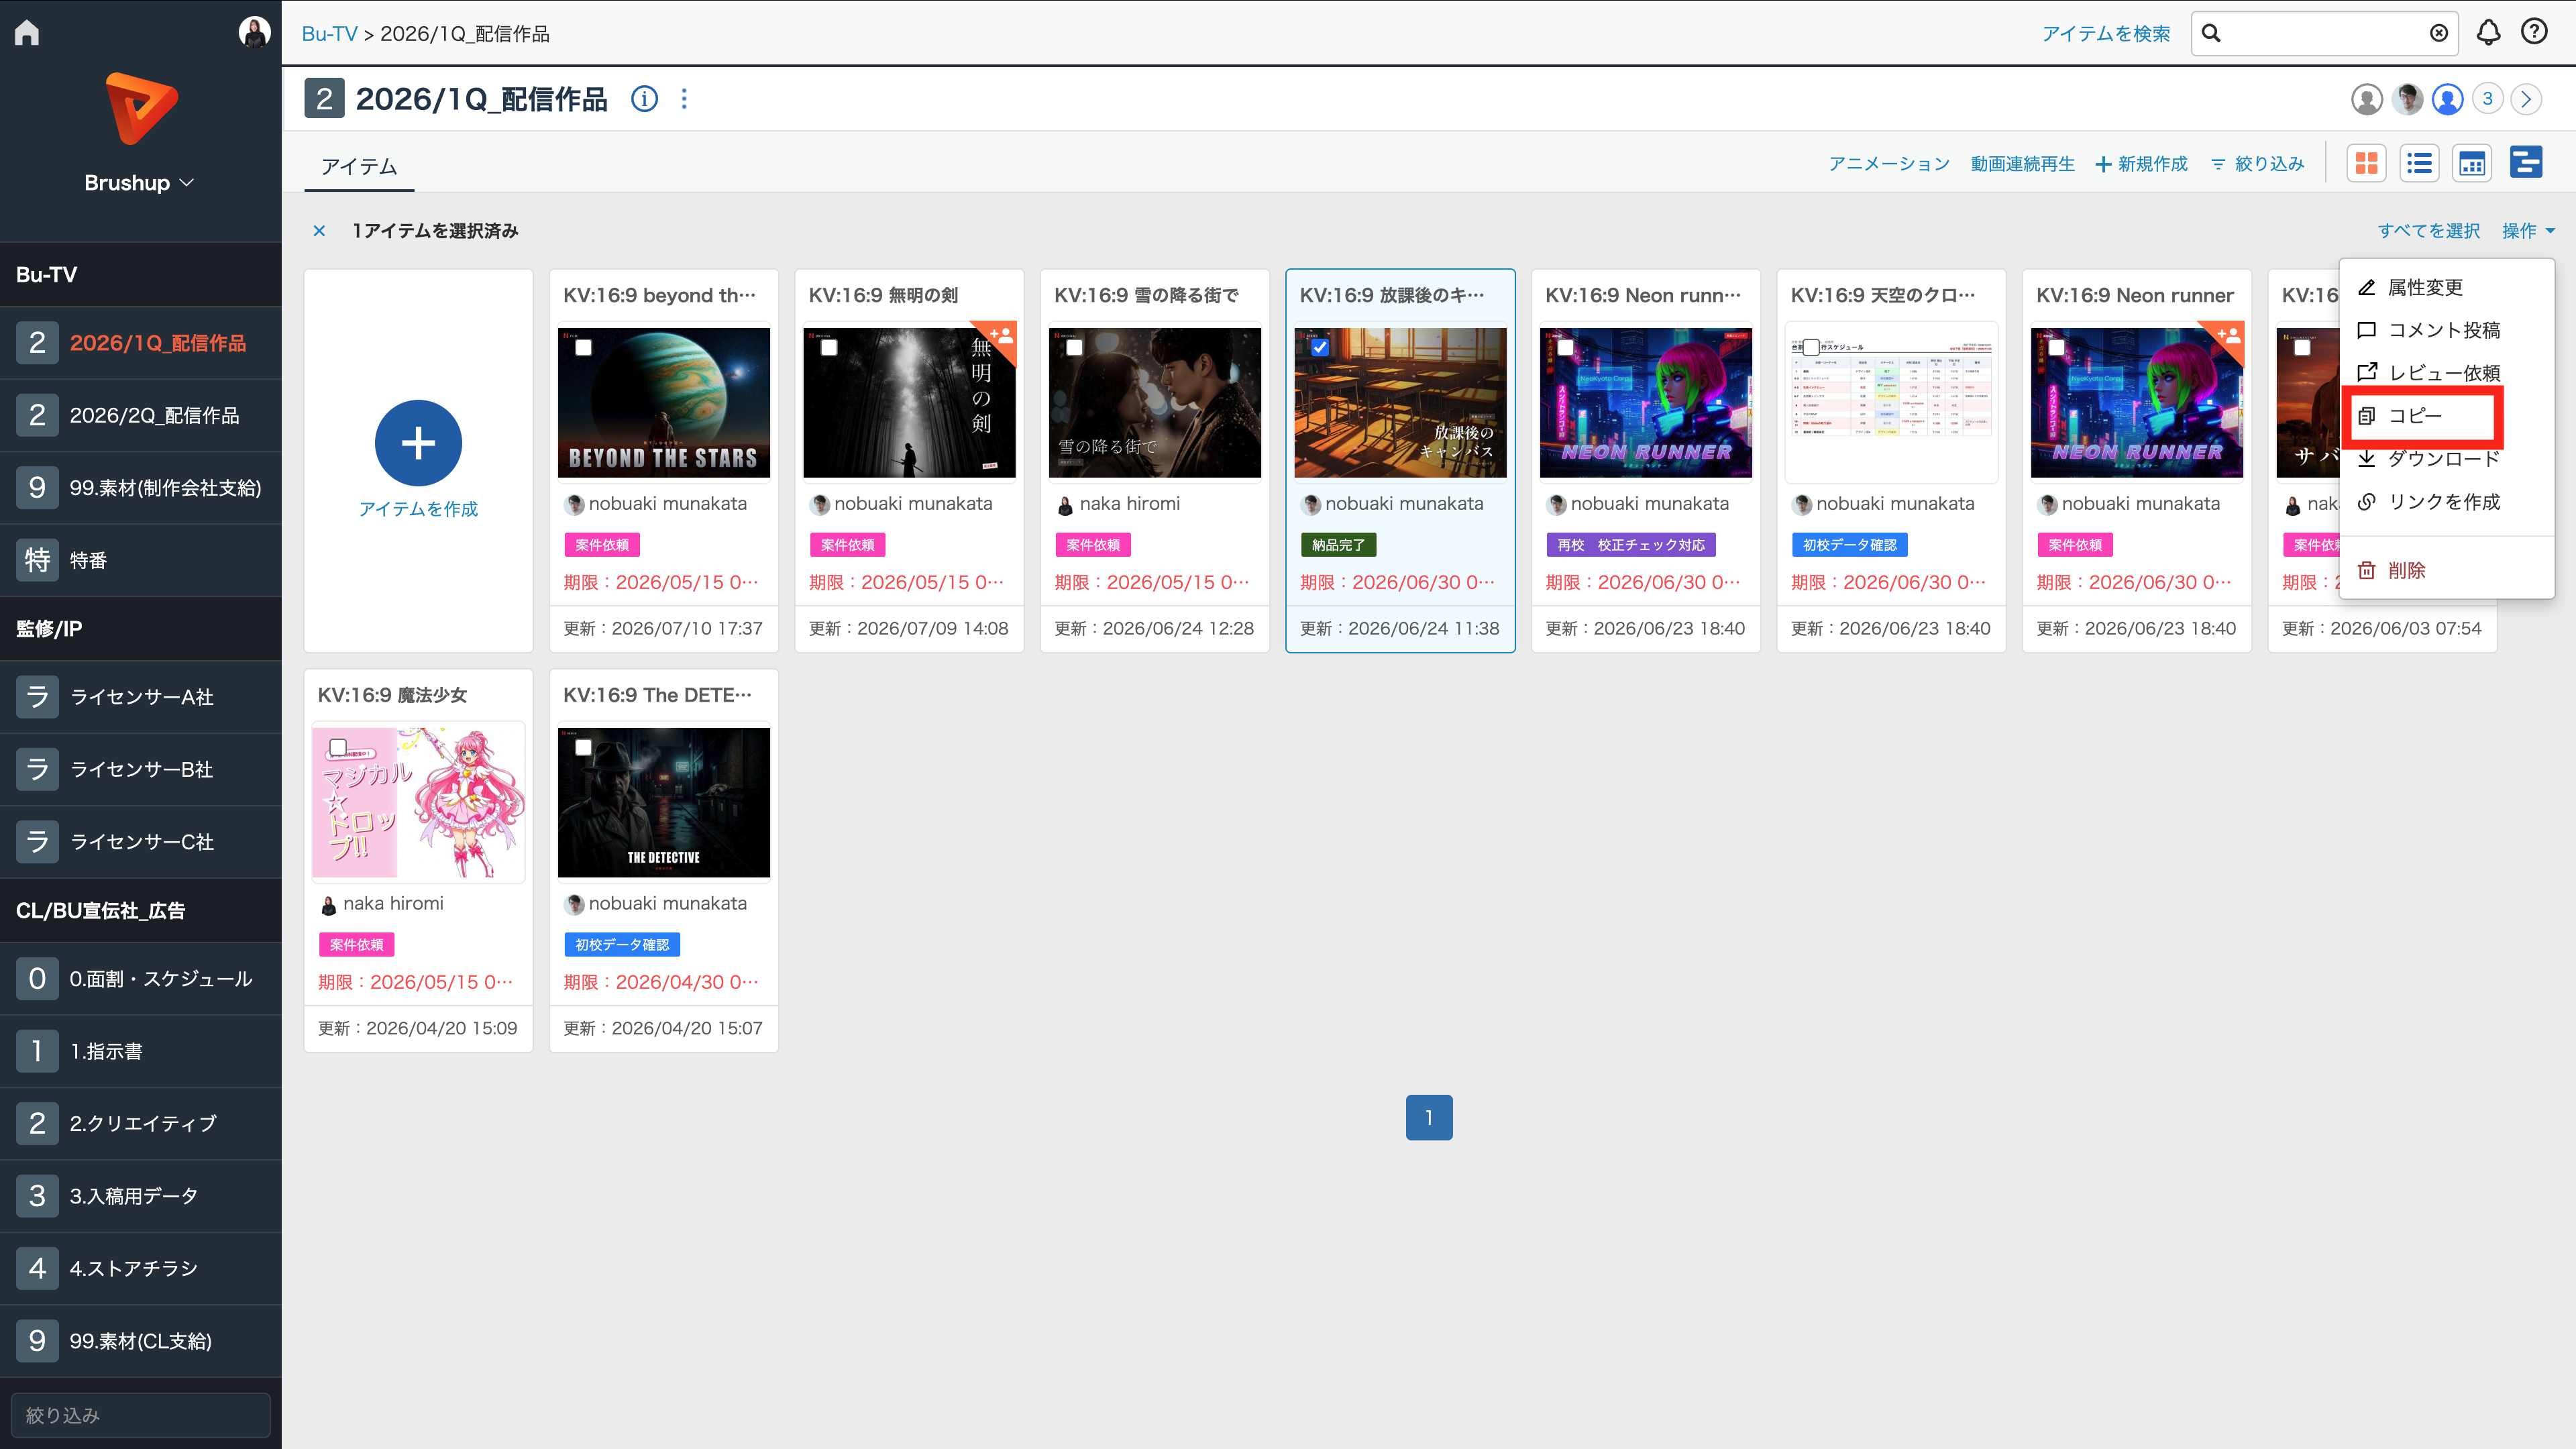The image size is (2576, 1449).
Task: Expand the Brushup workspace dropdown
Action: tap(139, 183)
